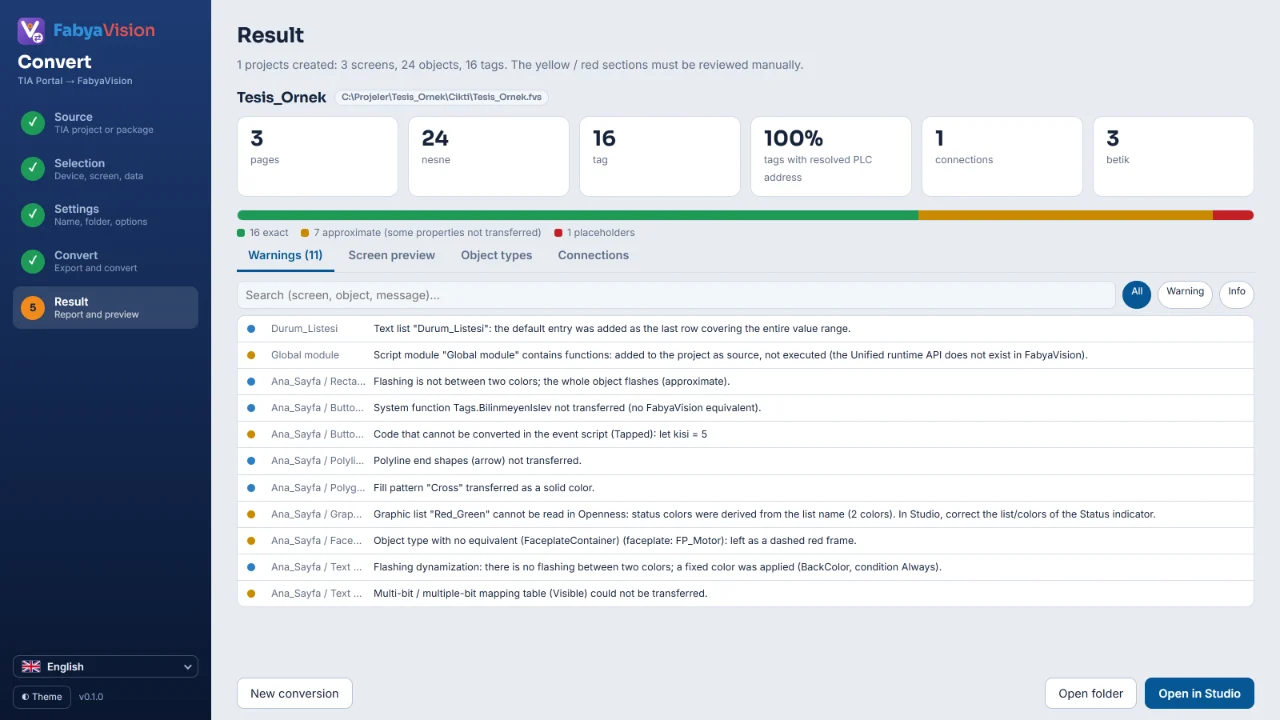Viewport: 1280px width, 720px height.
Task: Click the New conversion button
Action: [295, 693]
